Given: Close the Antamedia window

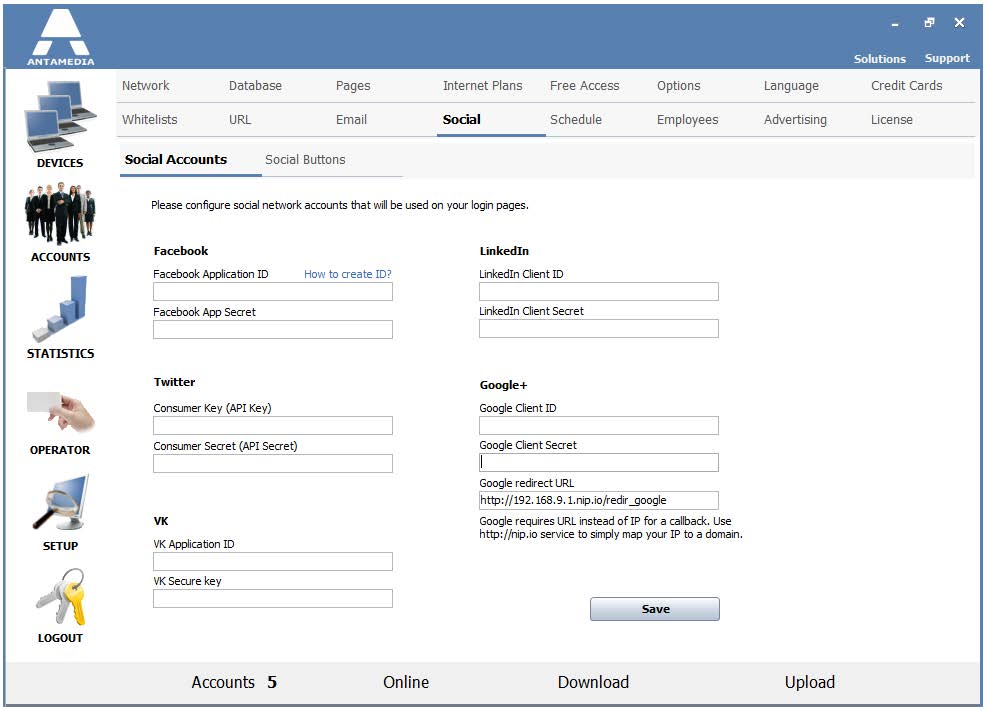Looking at the screenshot, I should [959, 23].
